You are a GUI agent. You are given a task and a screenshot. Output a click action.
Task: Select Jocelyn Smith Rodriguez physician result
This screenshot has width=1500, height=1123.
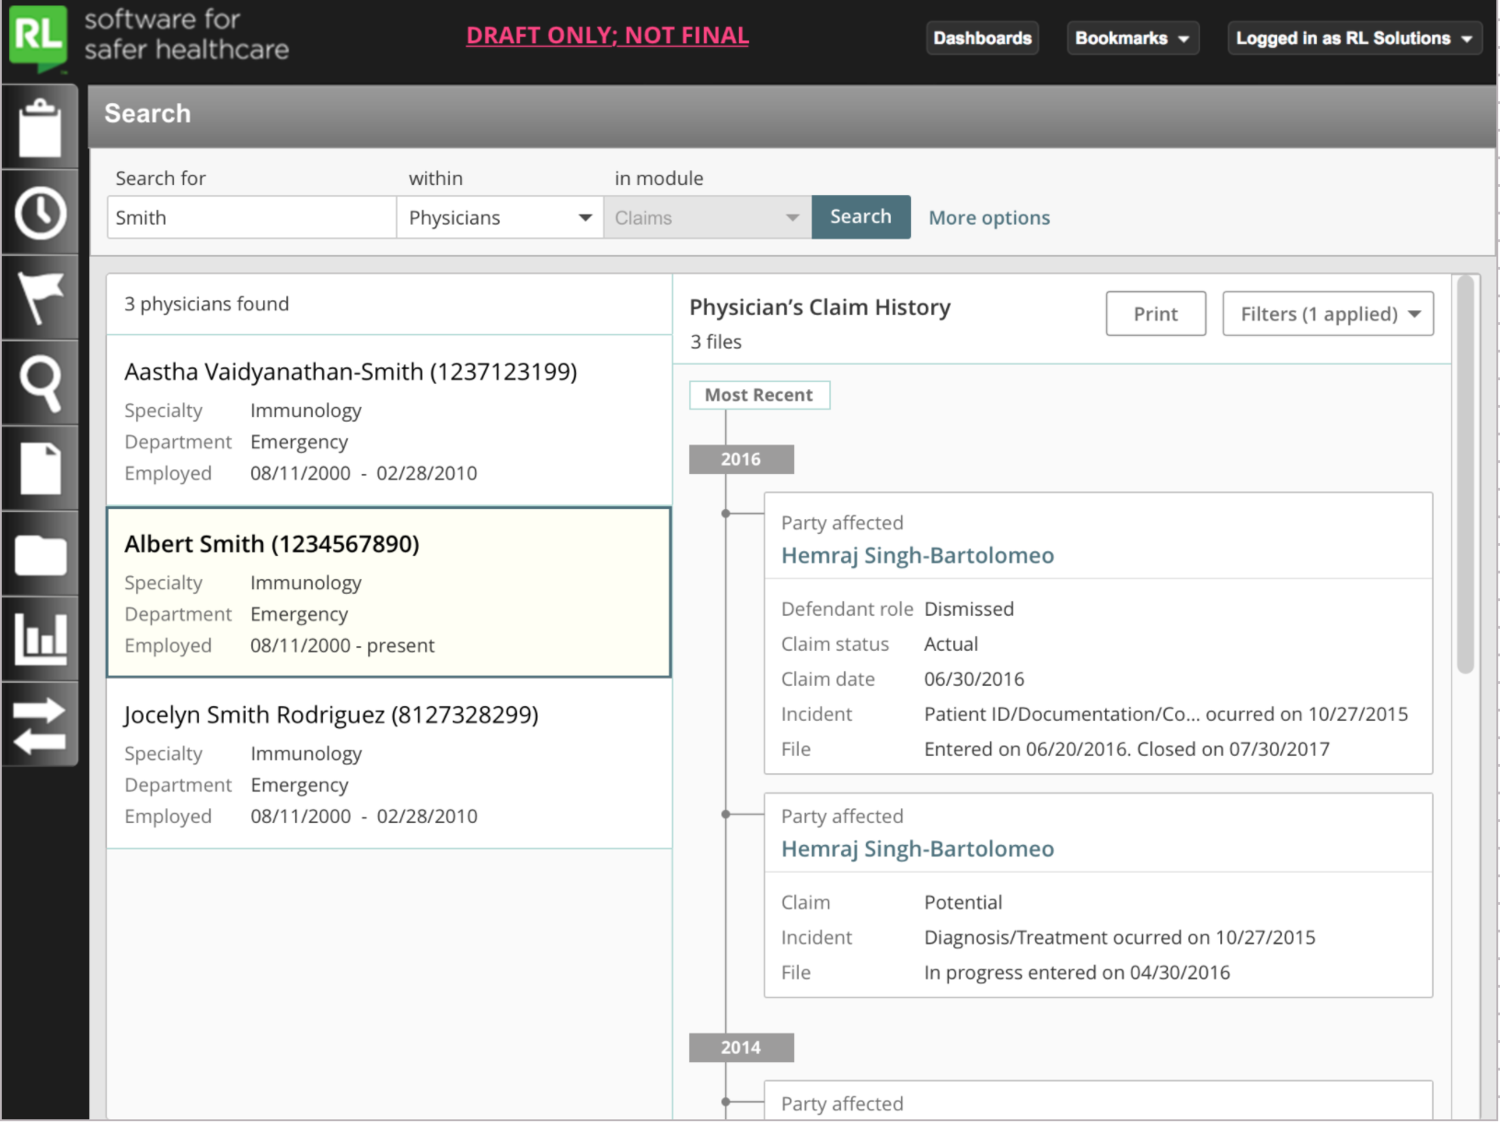click(389, 764)
